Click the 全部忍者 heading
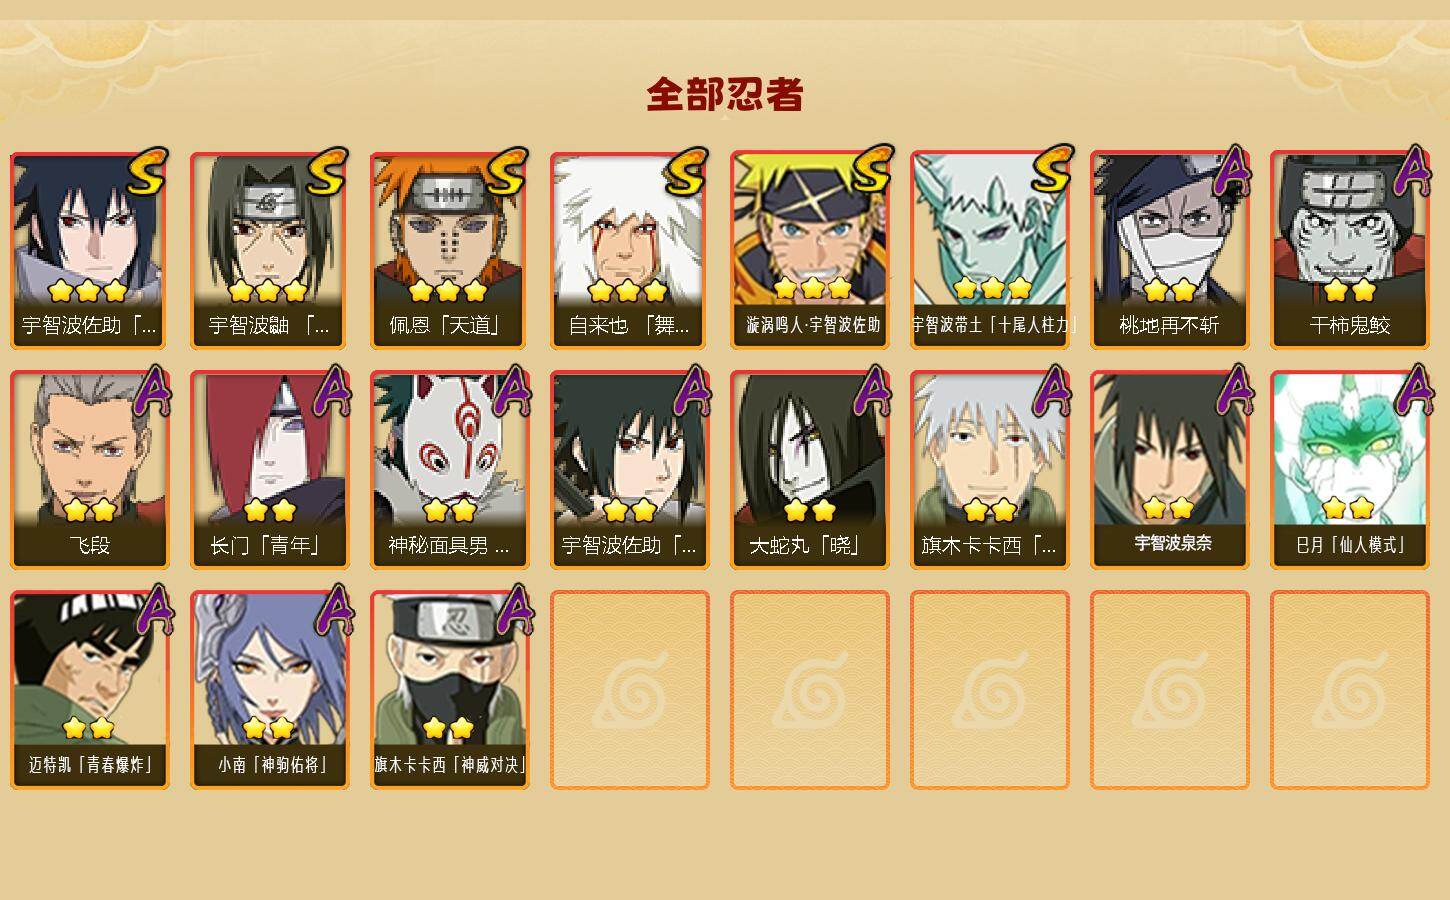 725,95
